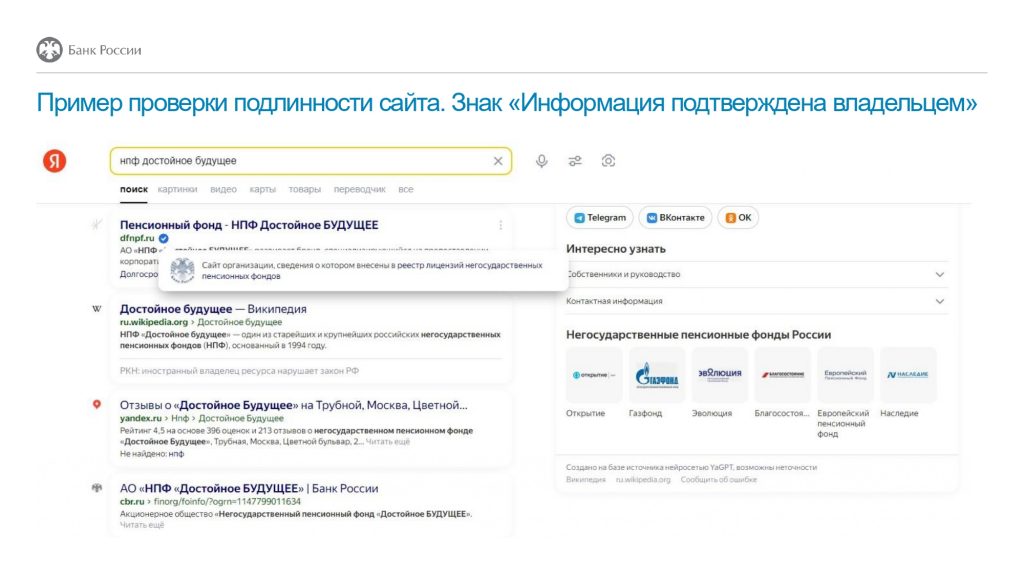Click «Википедия» source link in footer

pyautogui.click(x=586, y=479)
